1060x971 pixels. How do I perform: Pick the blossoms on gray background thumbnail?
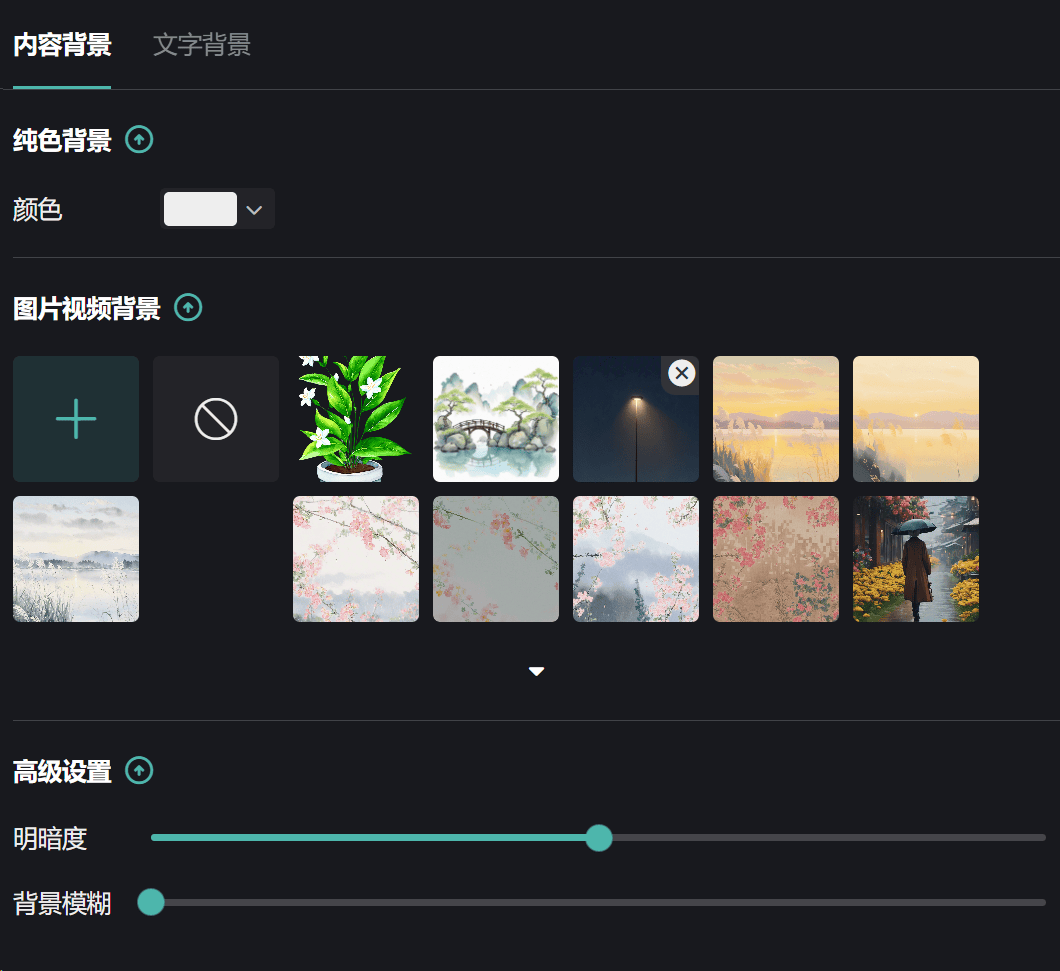coord(496,559)
